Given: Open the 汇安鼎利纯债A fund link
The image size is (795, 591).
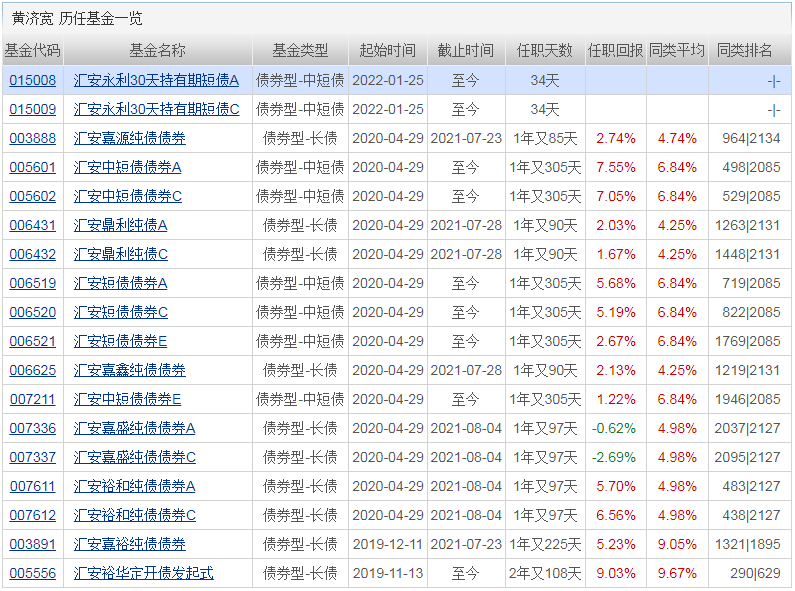Looking at the screenshot, I should [x=120, y=225].
